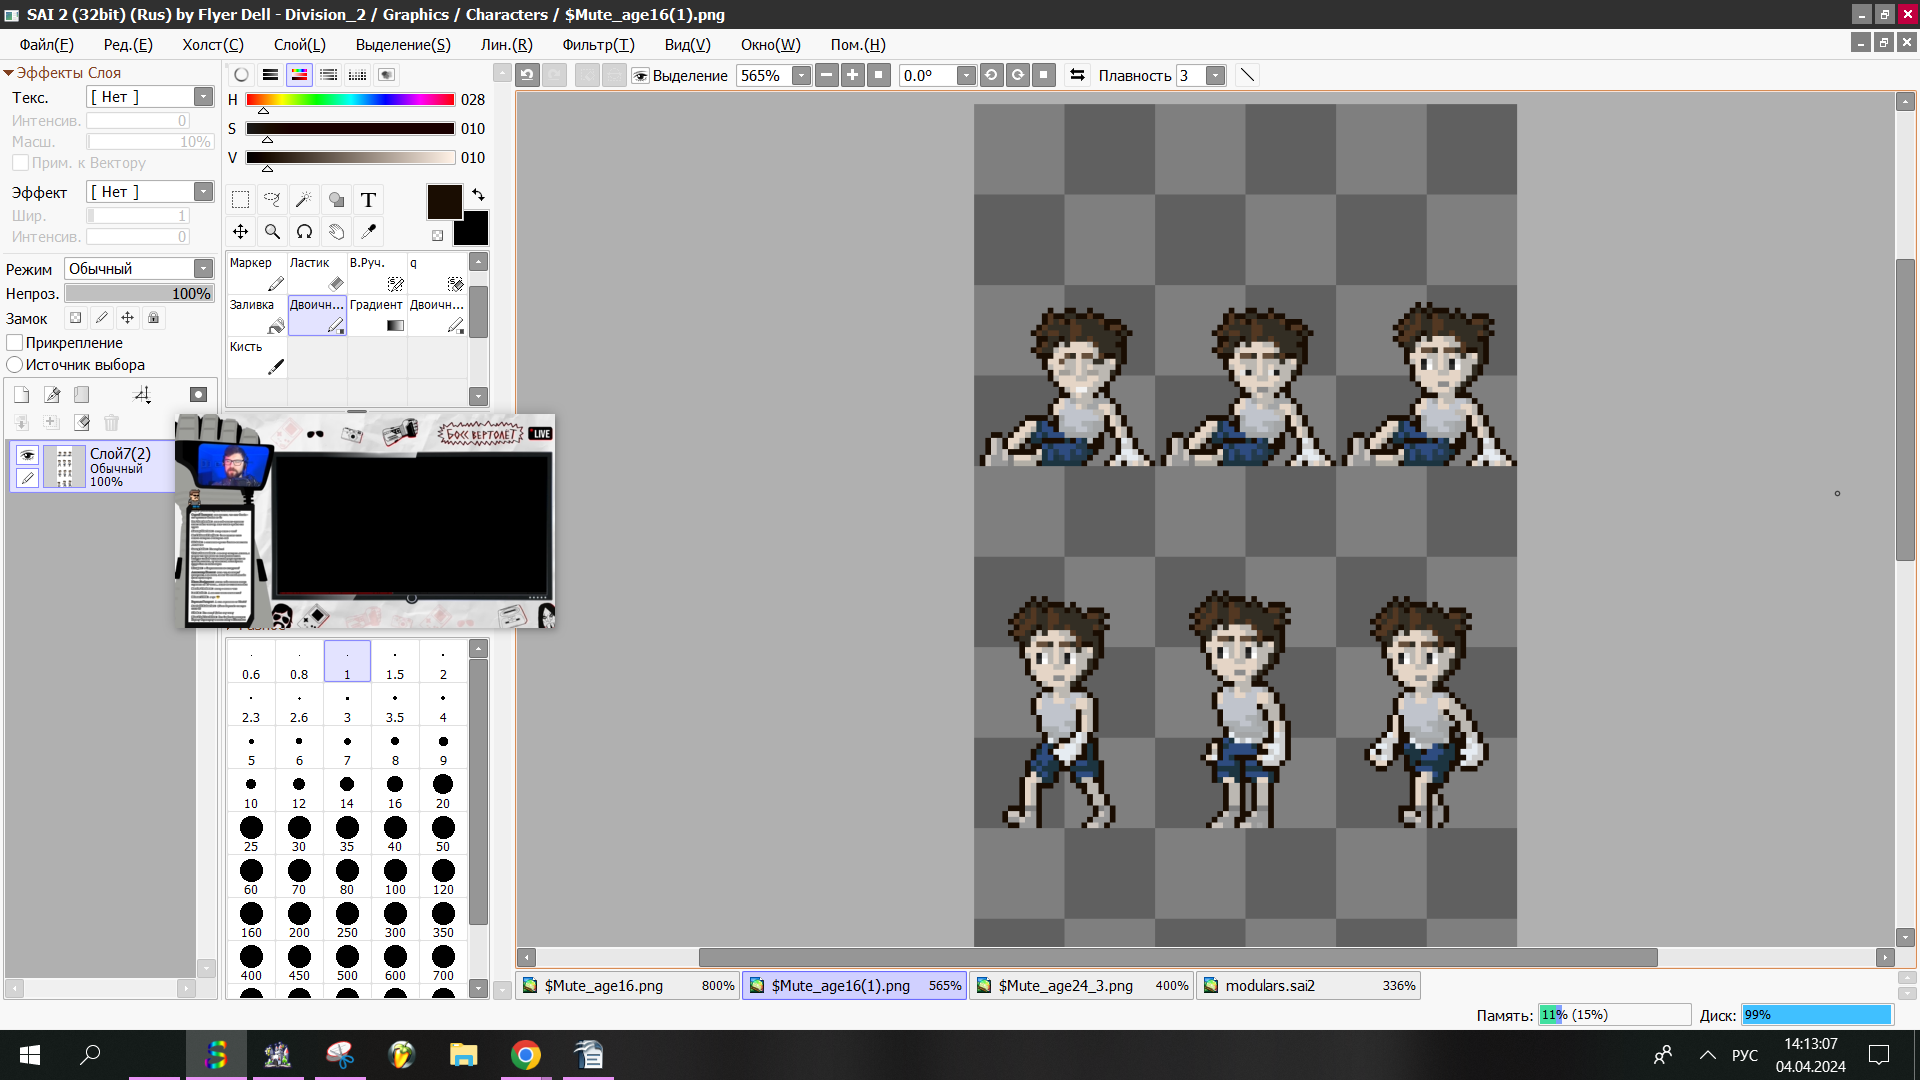Select the Заливка bucket tool
Screen dimensions: 1920x1080
[257, 316]
